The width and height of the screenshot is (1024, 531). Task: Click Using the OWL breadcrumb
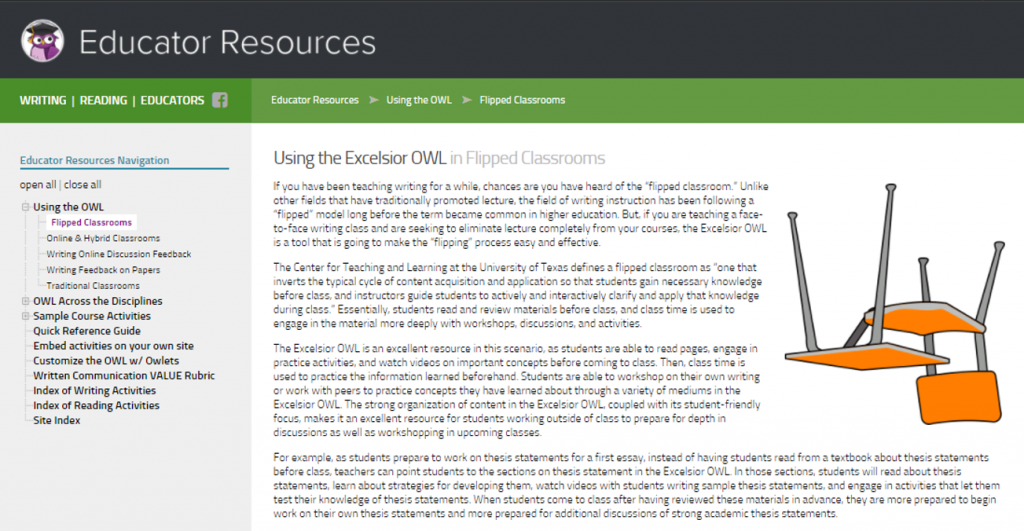tap(419, 100)
